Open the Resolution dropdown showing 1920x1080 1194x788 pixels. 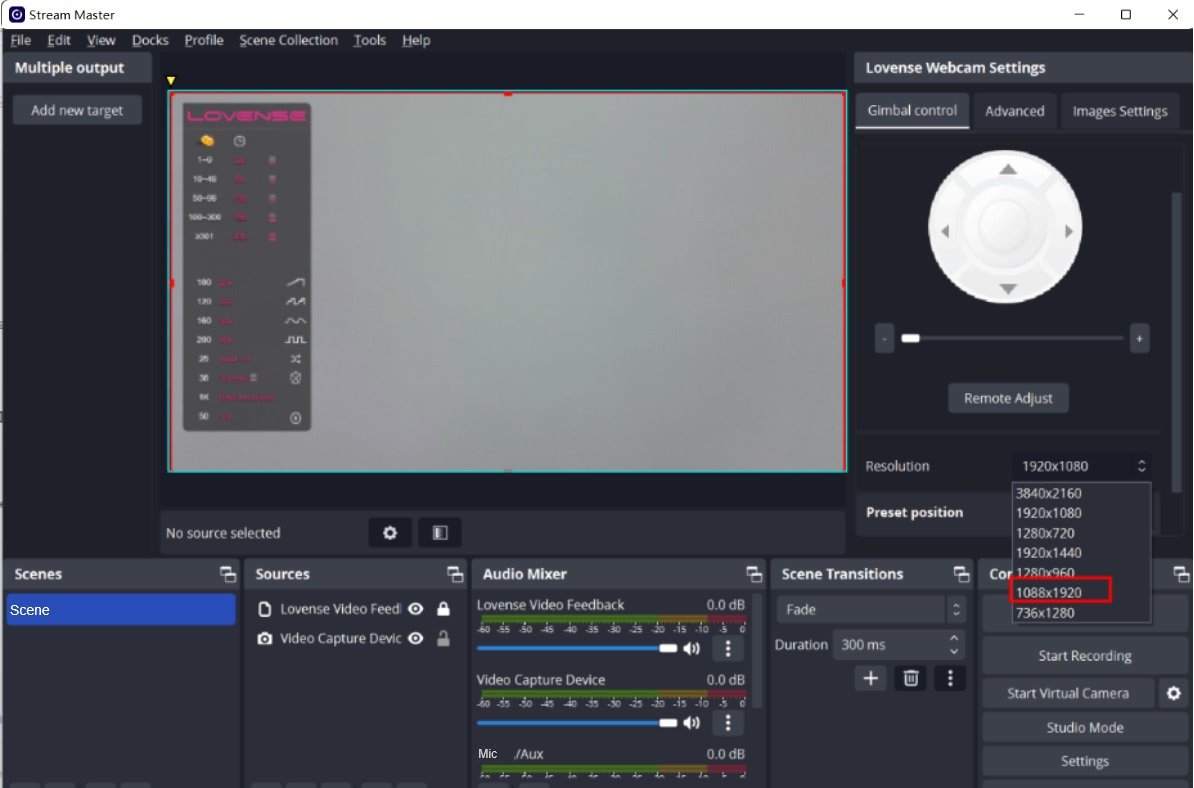point(1081,466)
